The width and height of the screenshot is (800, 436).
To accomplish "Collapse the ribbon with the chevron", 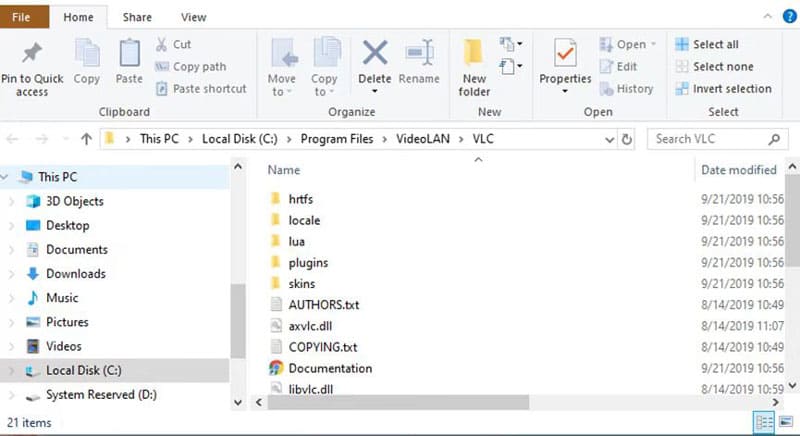I will pos(767,17).
